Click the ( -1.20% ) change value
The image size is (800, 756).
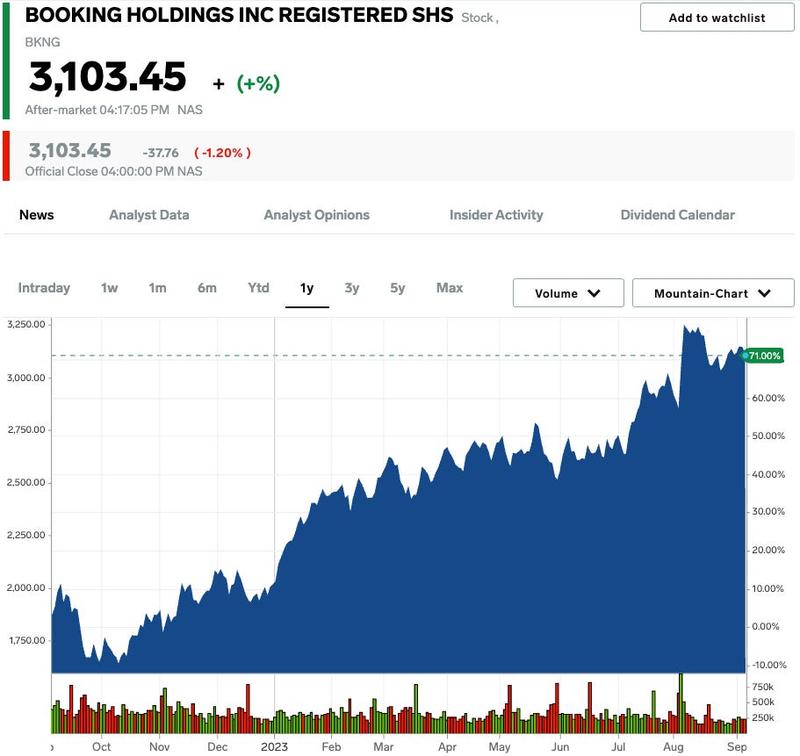pos(222,153)
